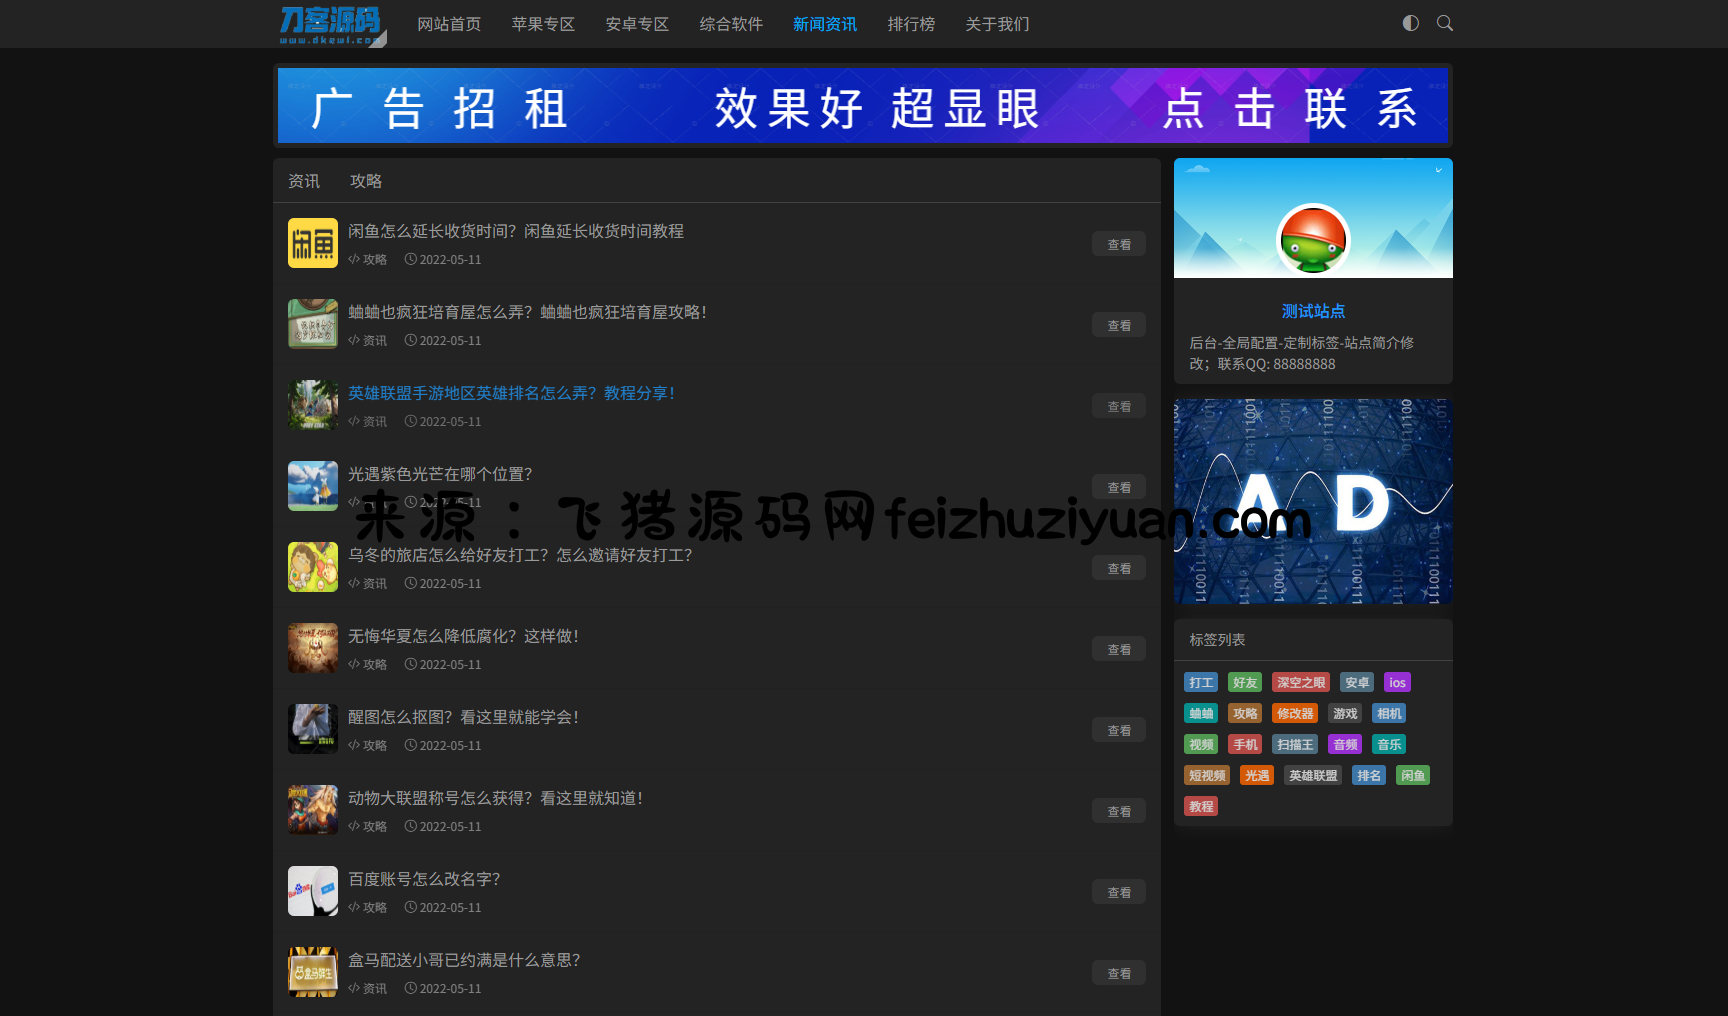Go to 排行榜 in the navigation bar
Image resolution: width=1728 pixels, height=1016 pixels.
[x=911, y=24]
